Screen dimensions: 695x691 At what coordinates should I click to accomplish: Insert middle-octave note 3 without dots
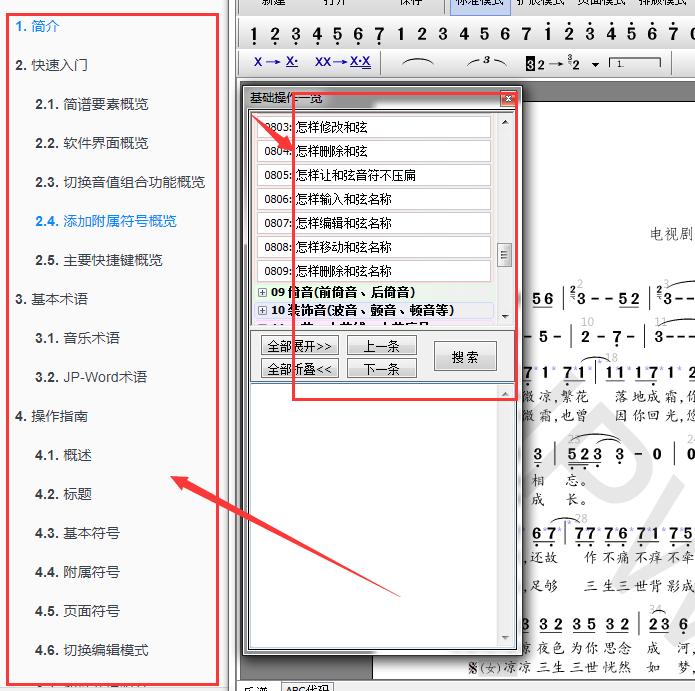click(443, 34)
